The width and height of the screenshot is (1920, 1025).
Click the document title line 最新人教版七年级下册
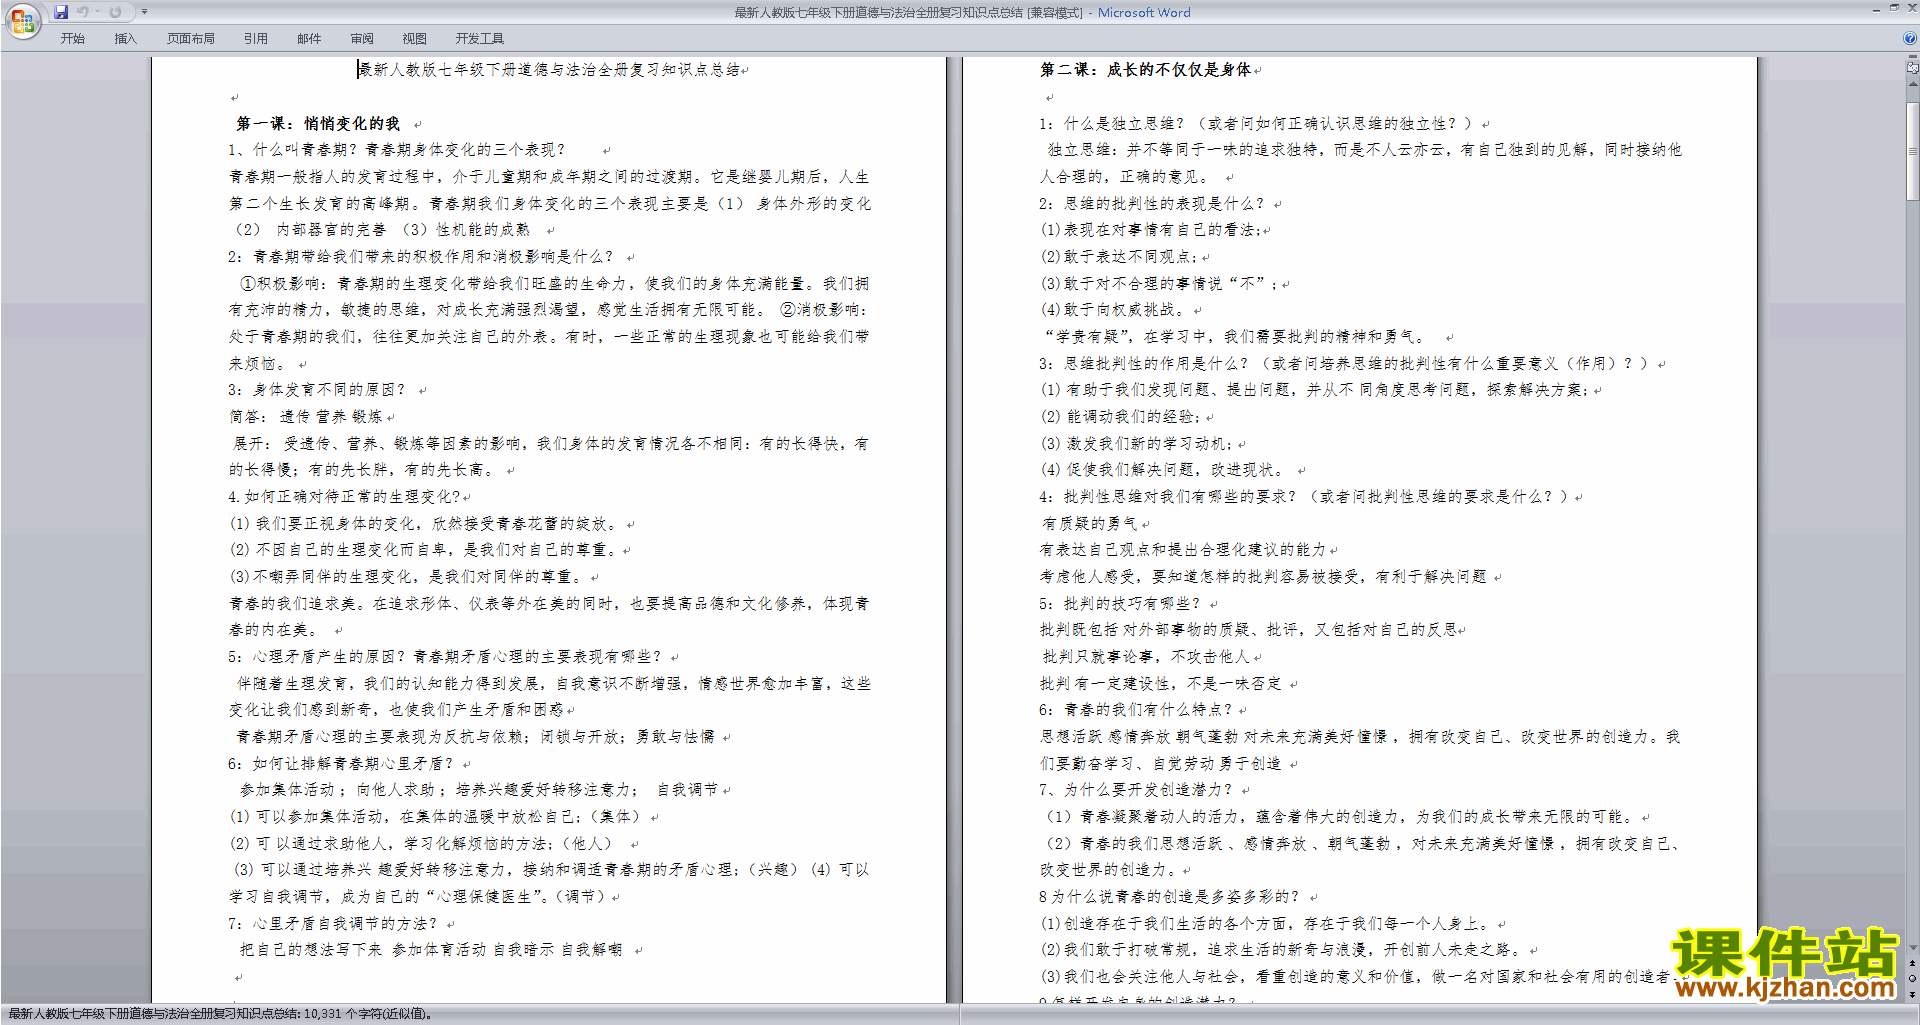click(x=550, y=70)
